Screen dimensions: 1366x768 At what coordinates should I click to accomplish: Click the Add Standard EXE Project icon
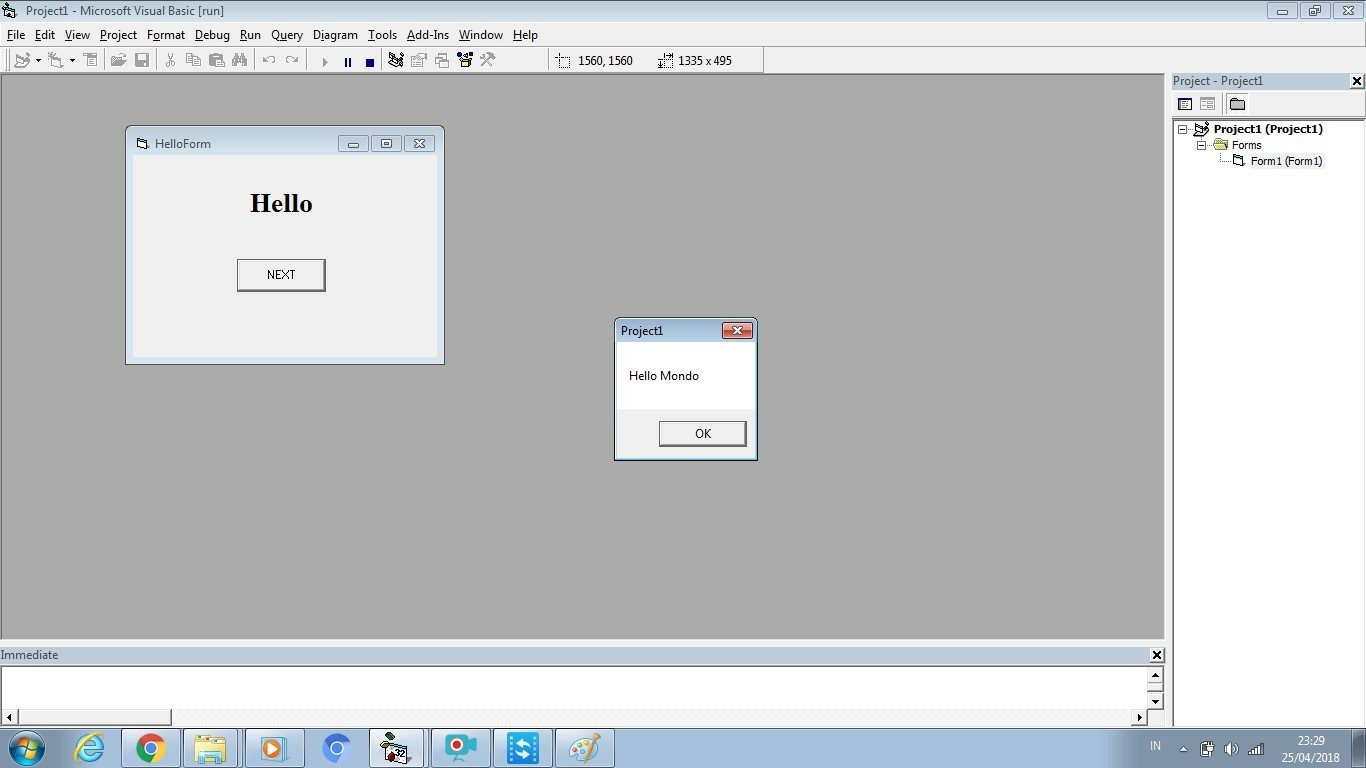pos(22,61)
